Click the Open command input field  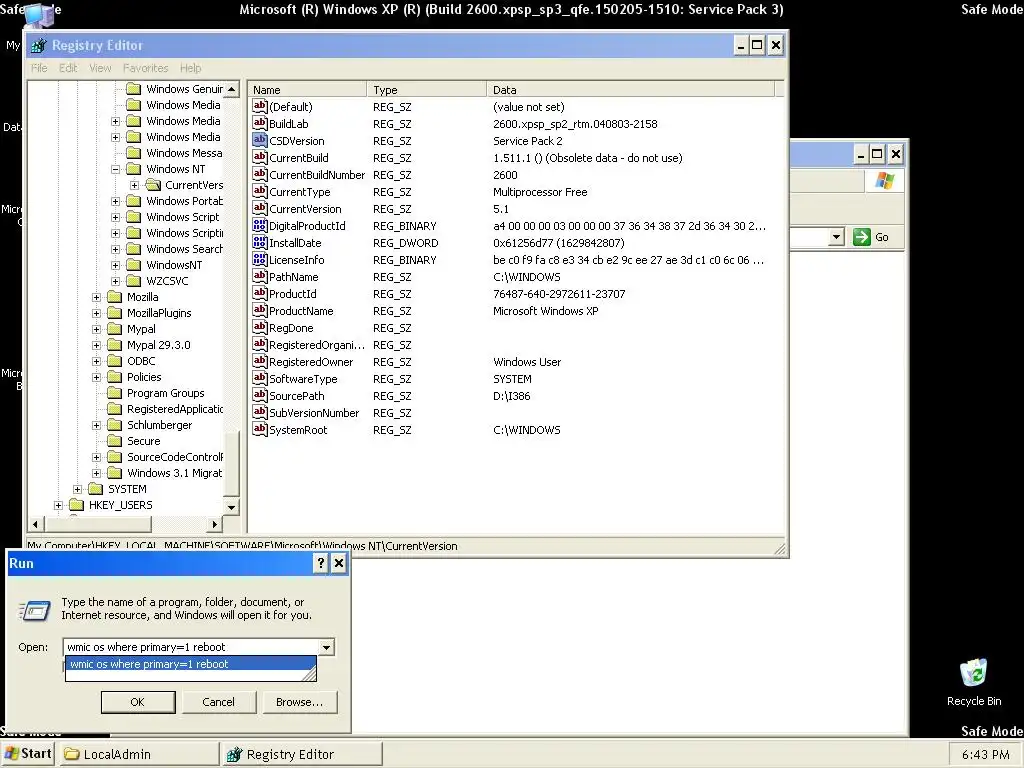(x=191, y=647)
